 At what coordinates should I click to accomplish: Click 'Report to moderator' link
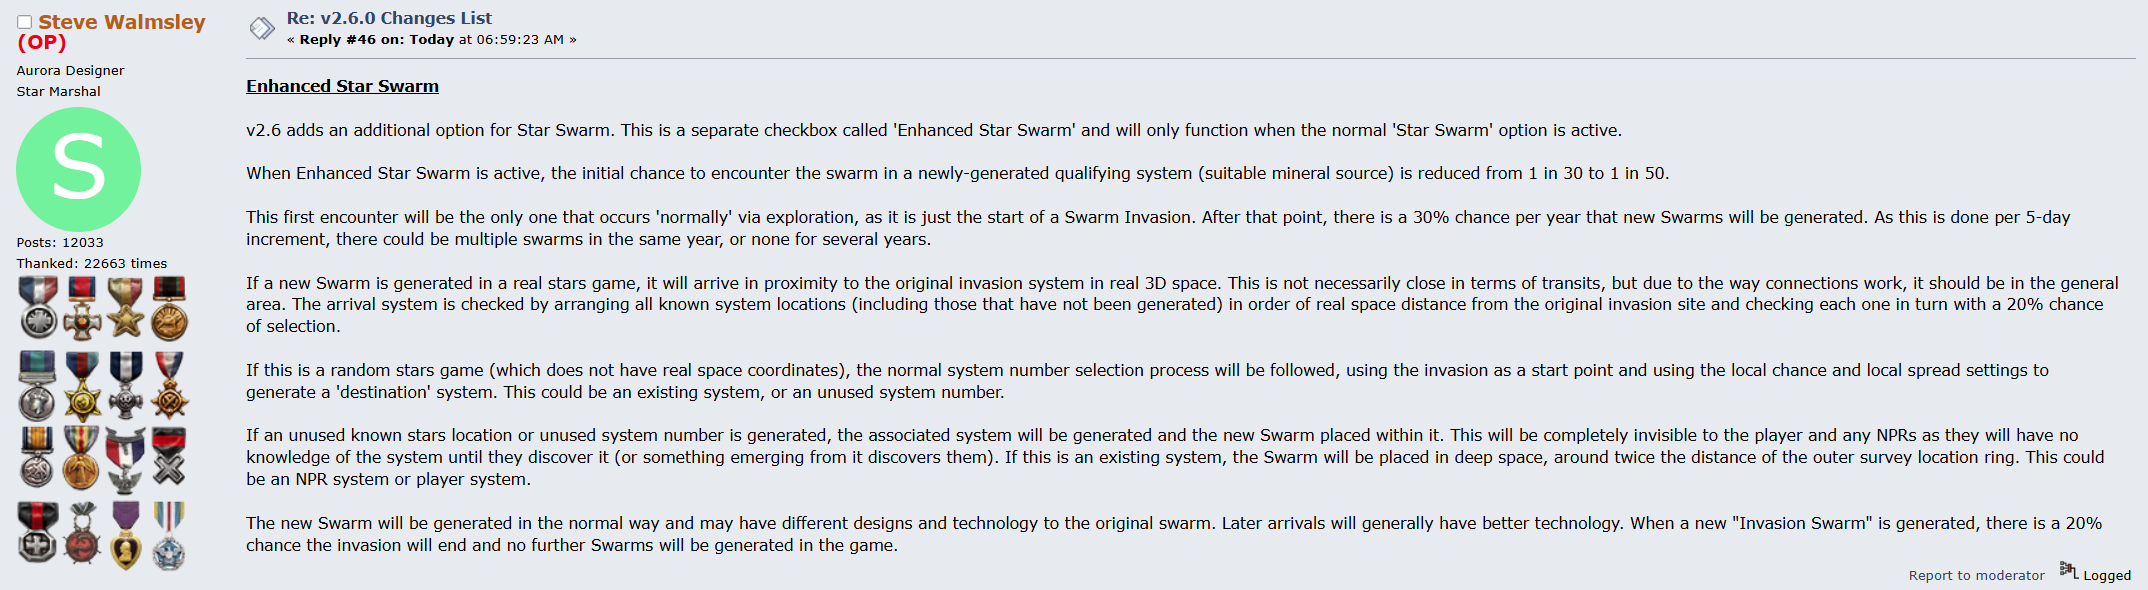(1976, 575)
